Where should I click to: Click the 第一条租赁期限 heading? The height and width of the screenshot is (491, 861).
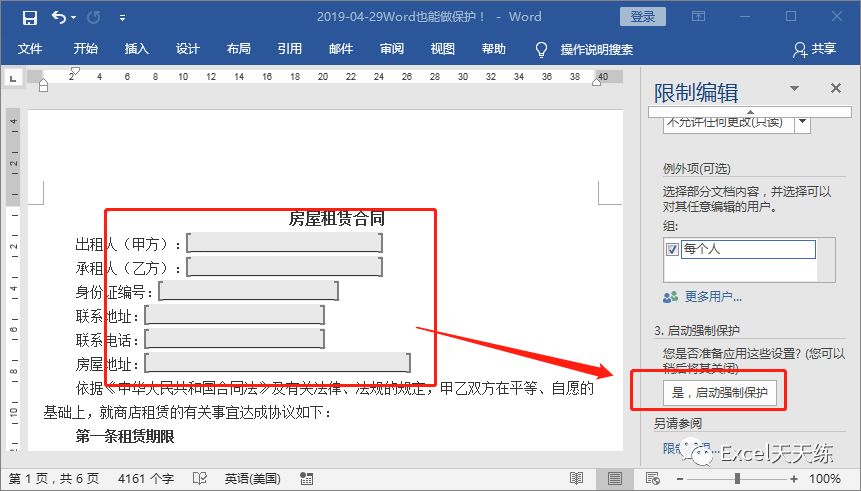click(x=125, y=437)
